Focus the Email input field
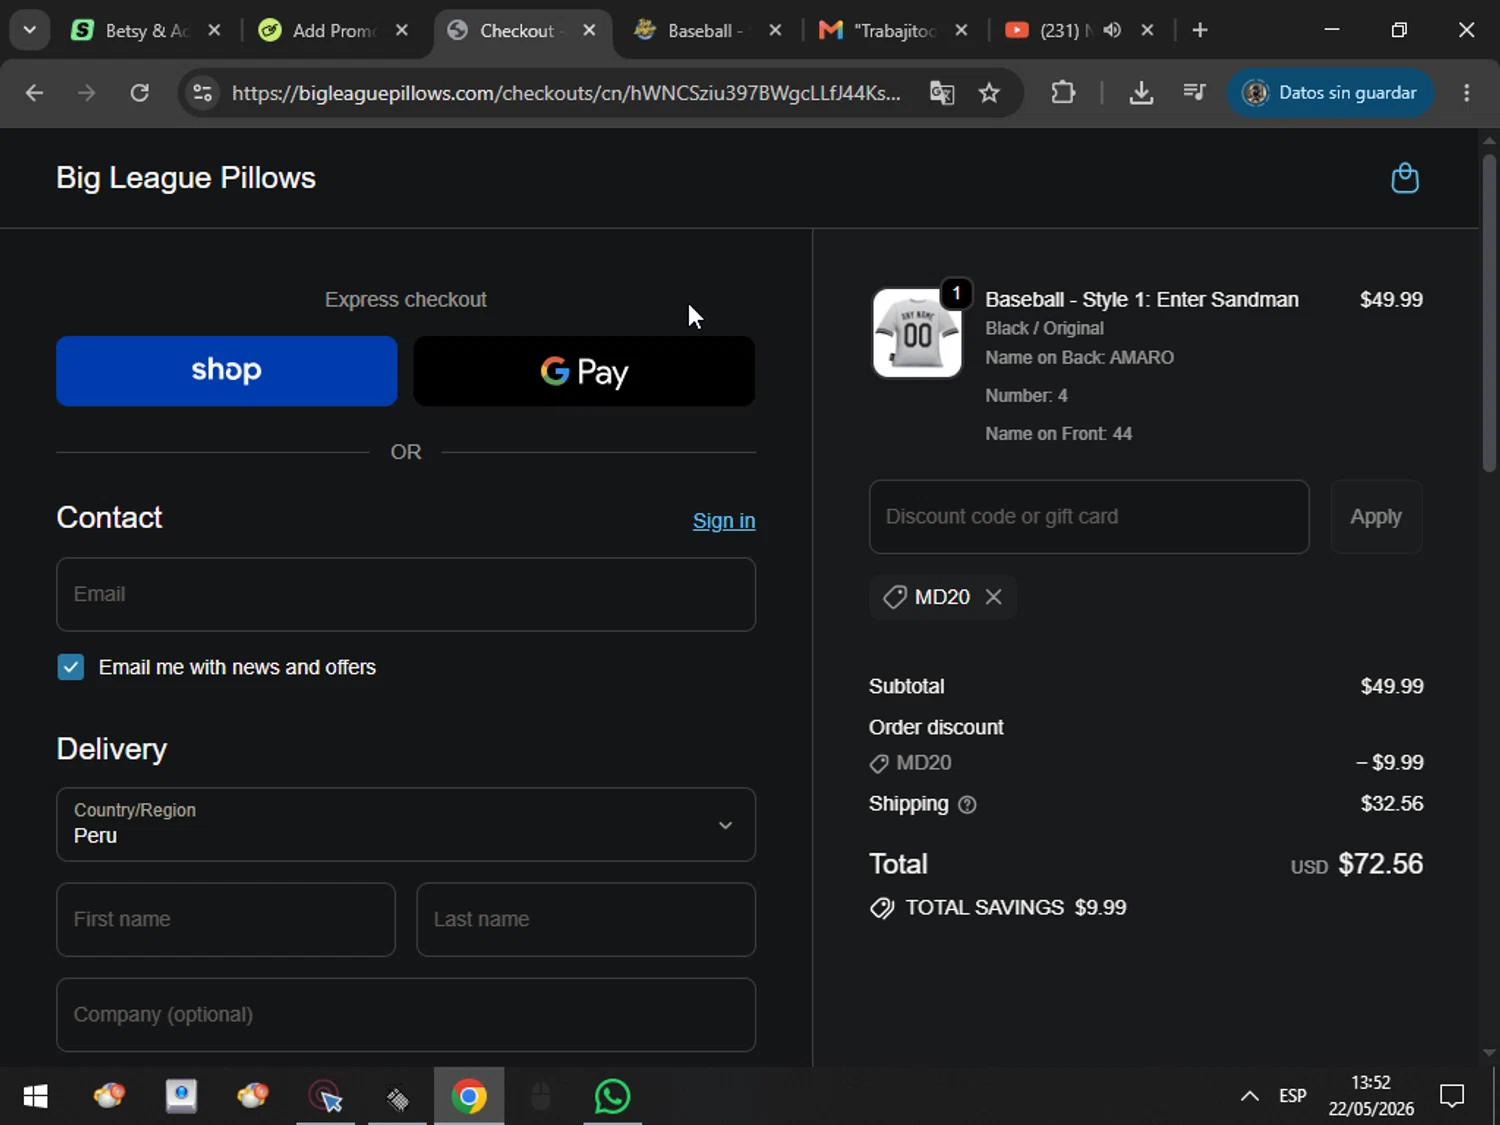 coord(406,594)
